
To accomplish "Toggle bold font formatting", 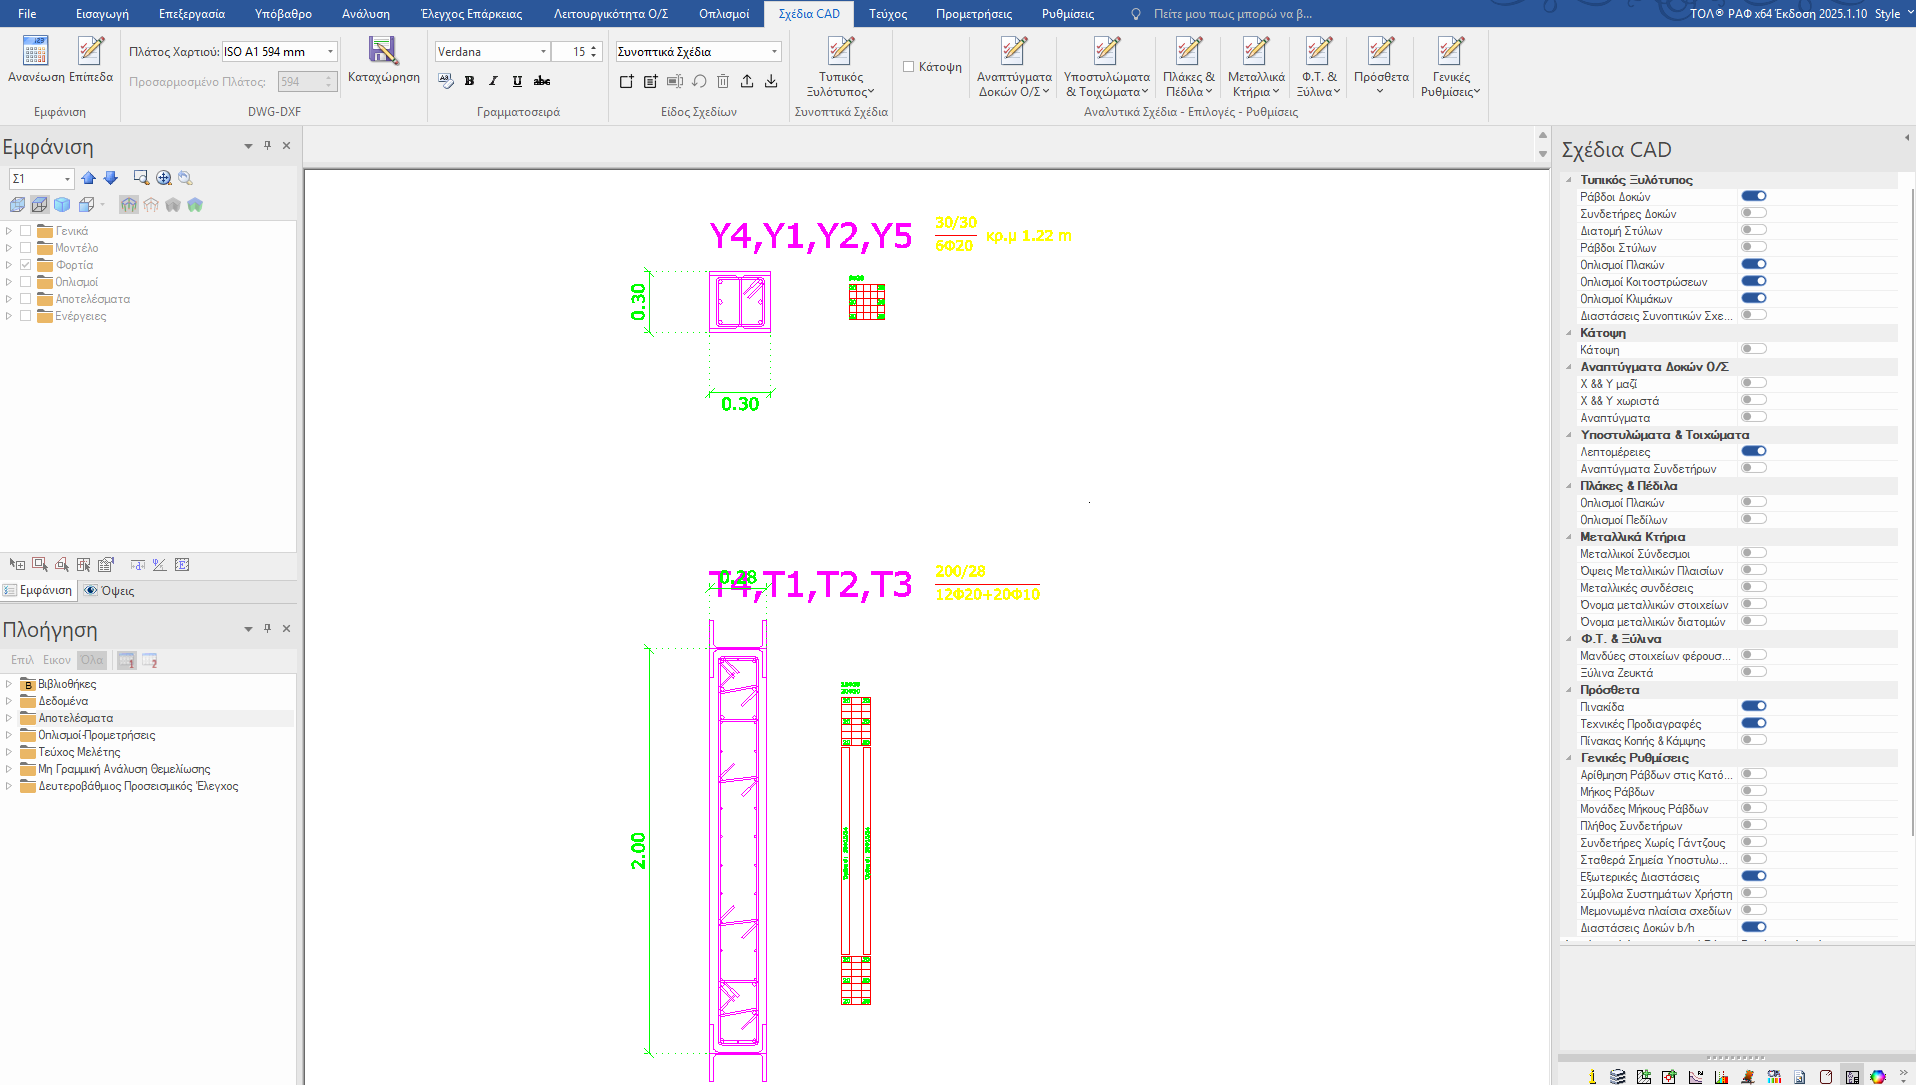I will point(469,81).
